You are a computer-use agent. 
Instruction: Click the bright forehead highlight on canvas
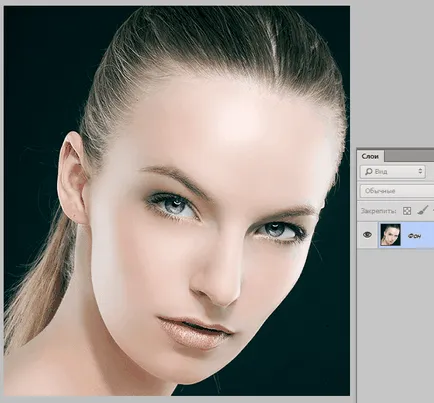pyautogui.click(x=238, y=120)
